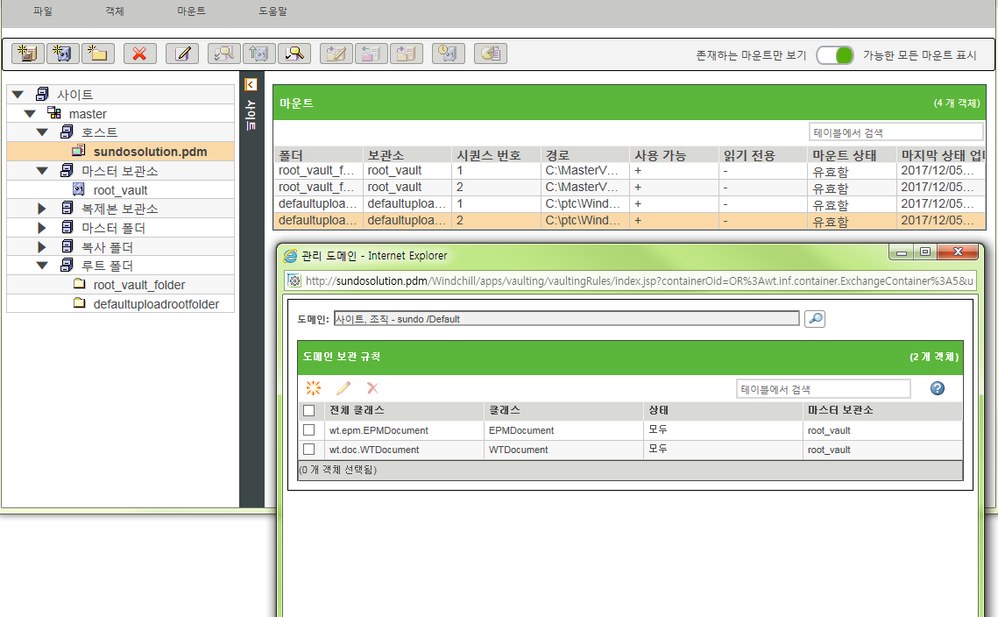998x617 pixels.
Task: Click the red X delete toolbar button
Action: click(139, 54)
